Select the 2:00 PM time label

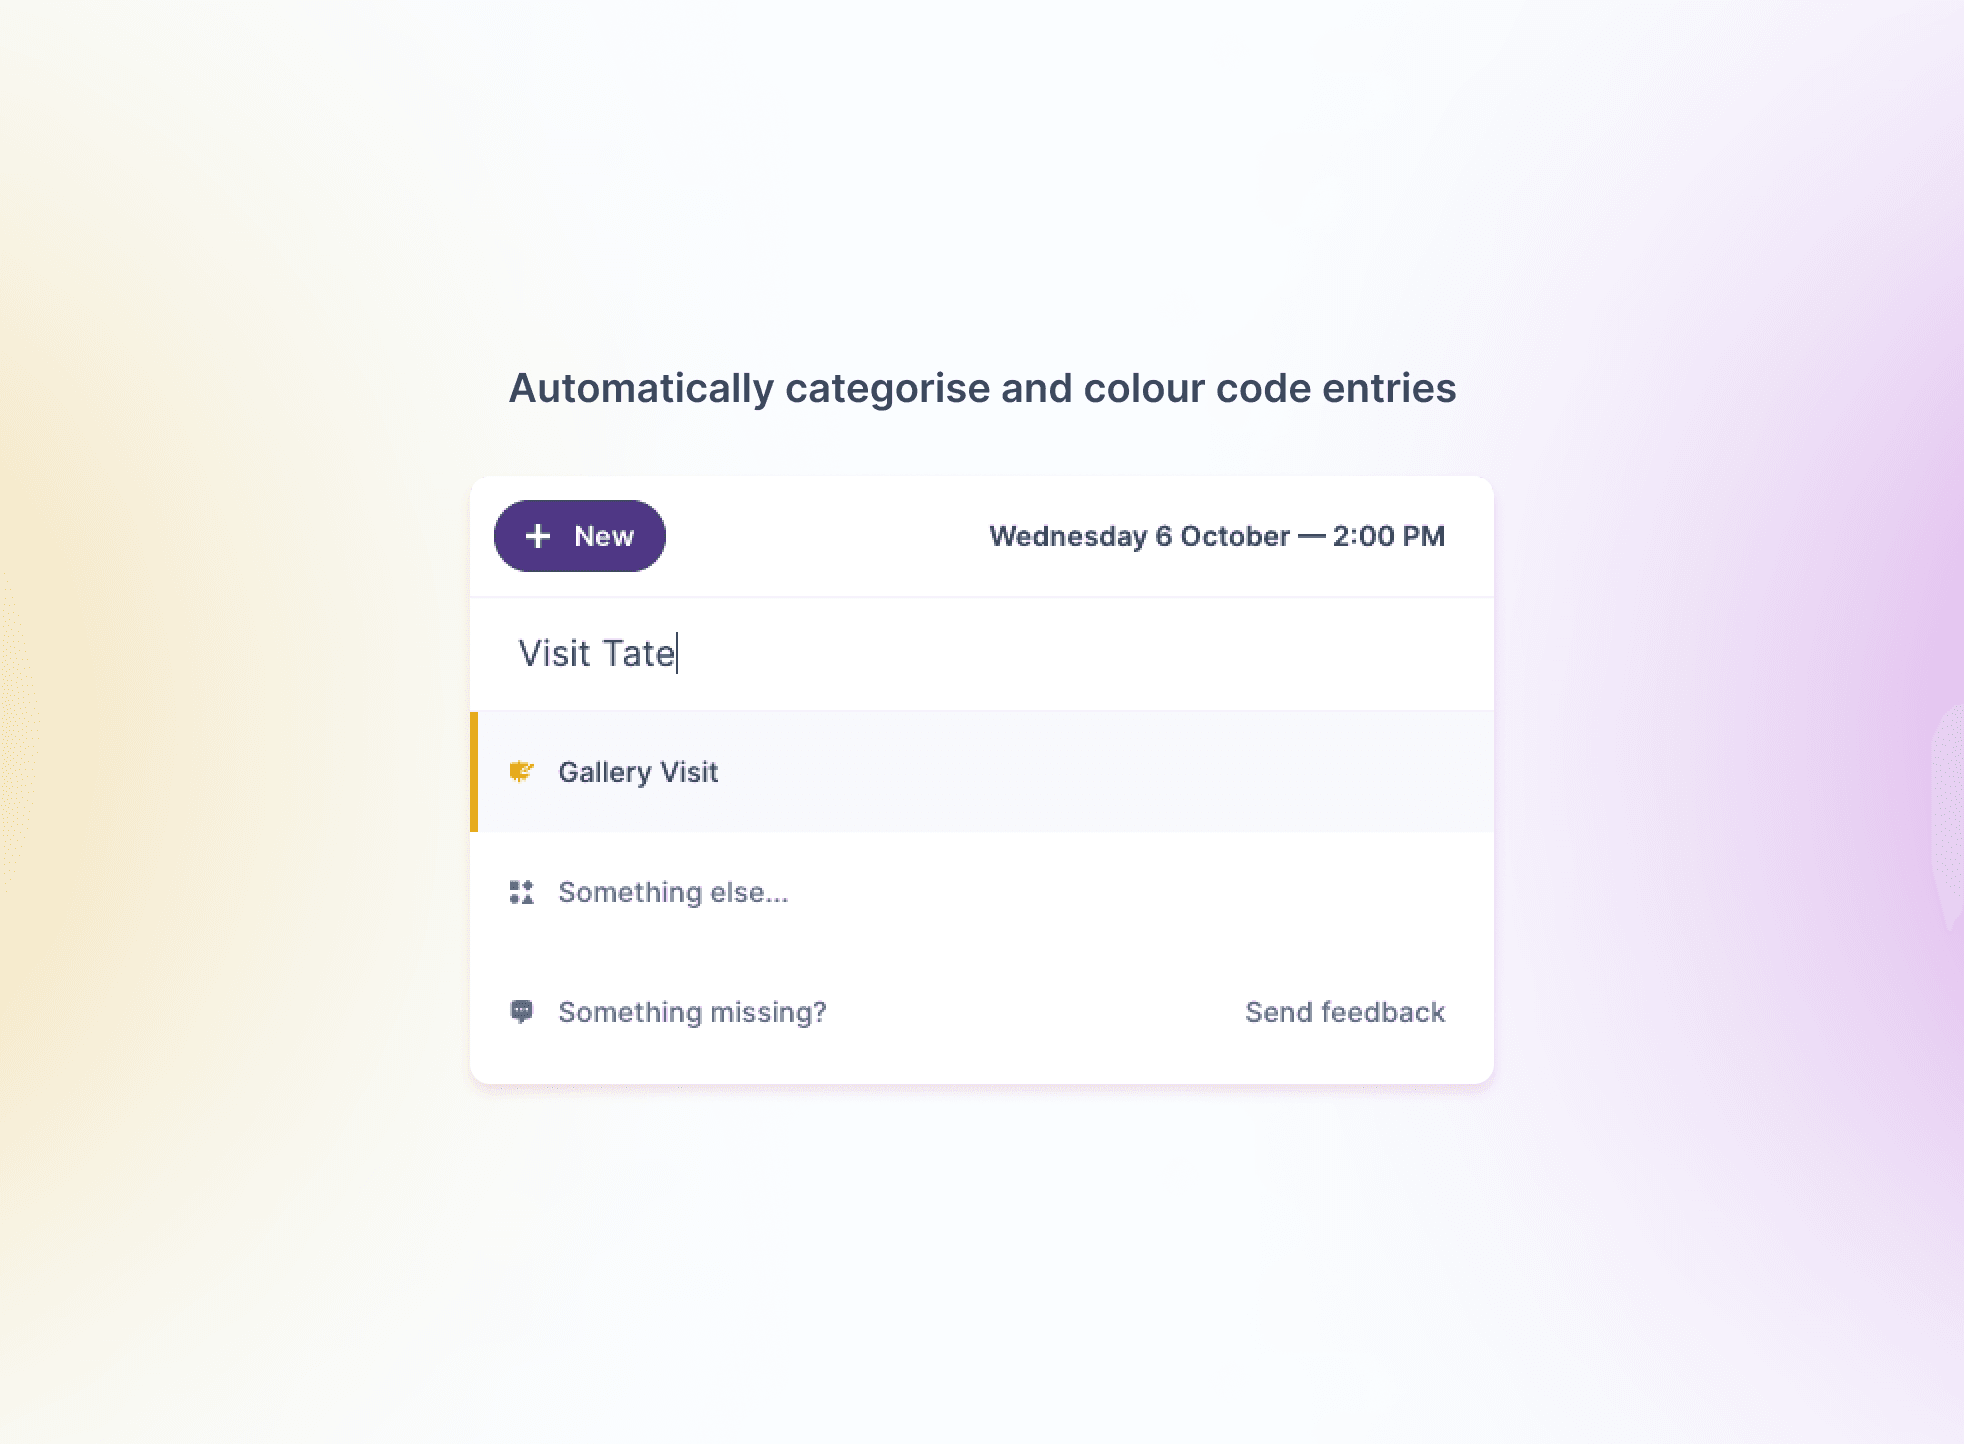click(x=1388, y=536)
